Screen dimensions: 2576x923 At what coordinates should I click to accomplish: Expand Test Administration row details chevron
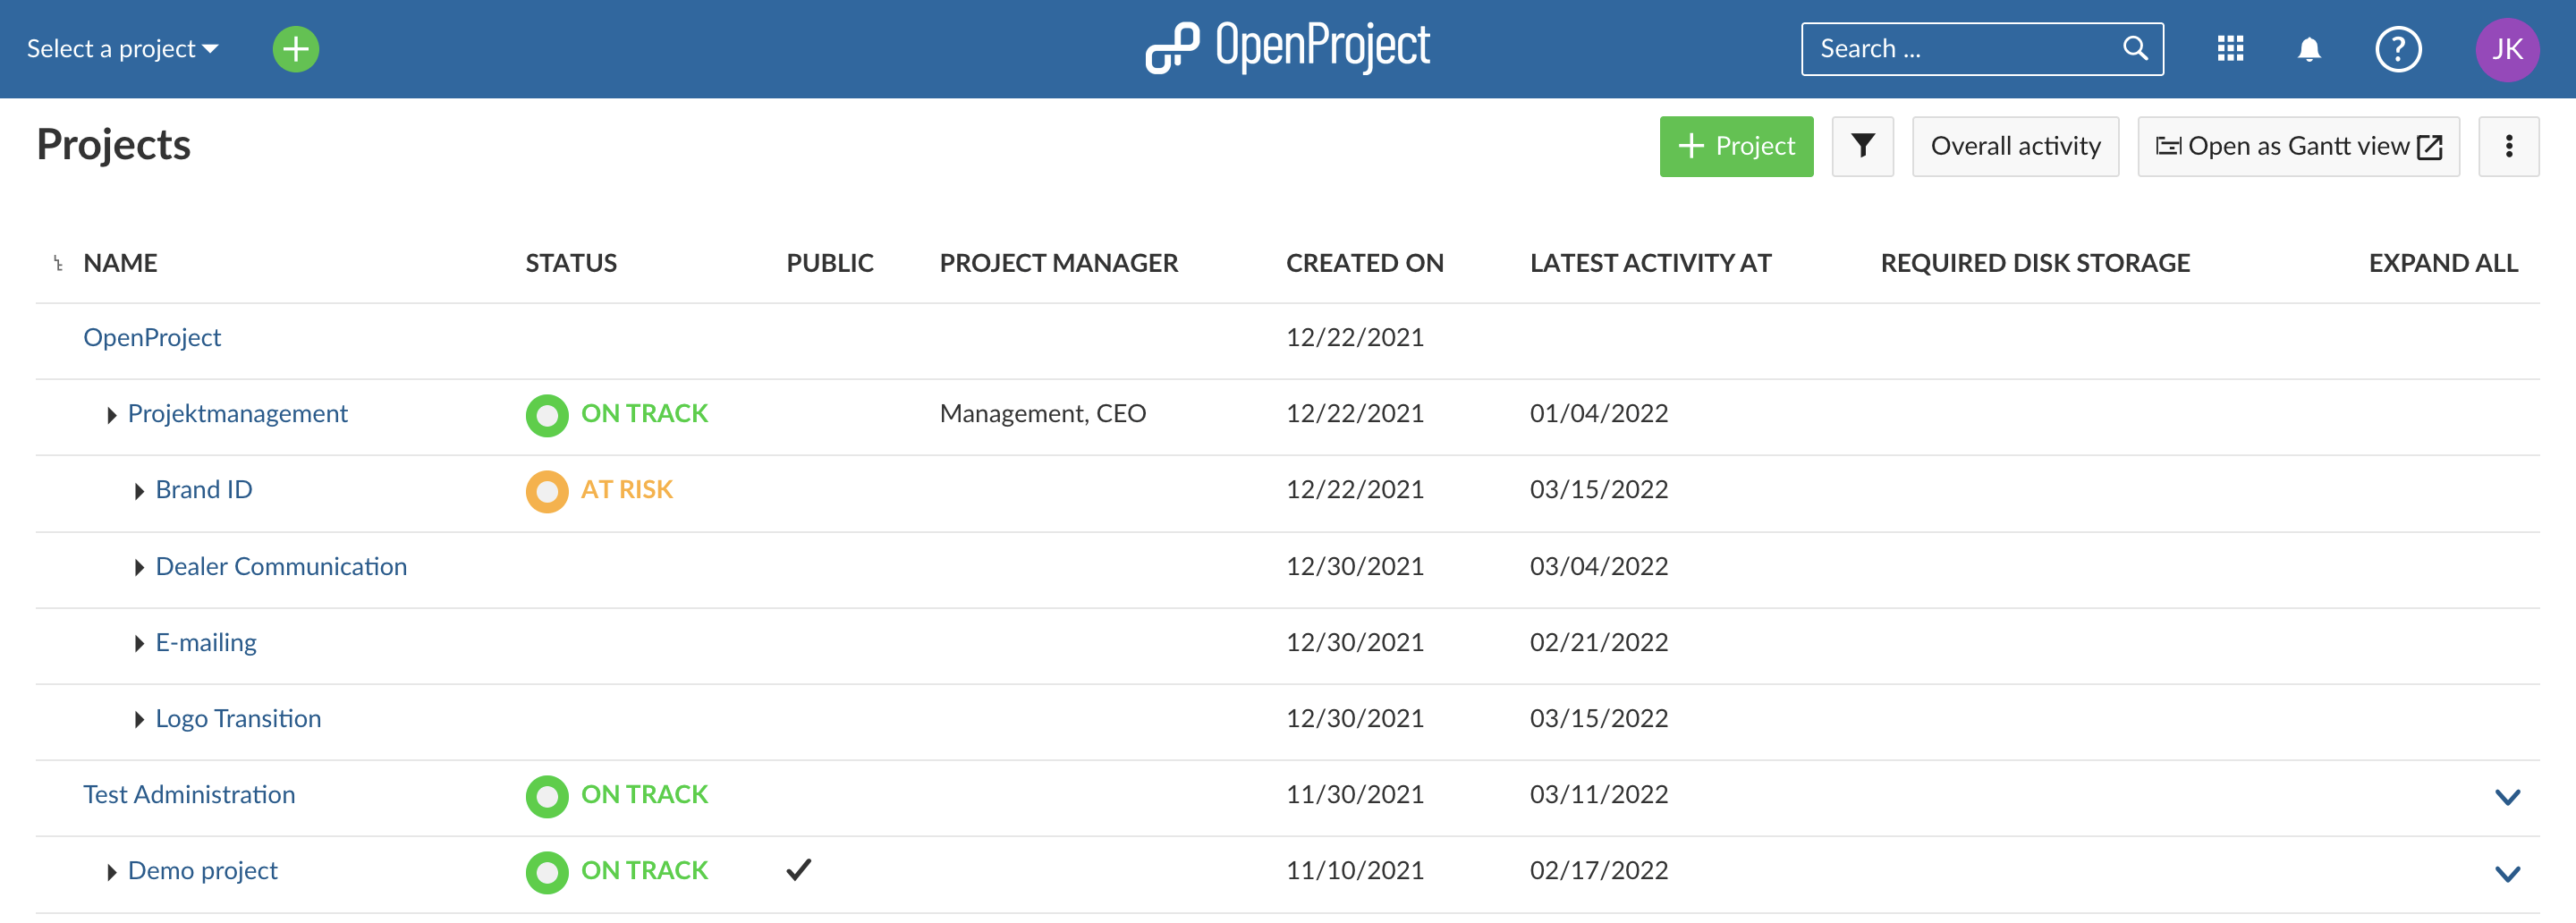pos(2507,797)
